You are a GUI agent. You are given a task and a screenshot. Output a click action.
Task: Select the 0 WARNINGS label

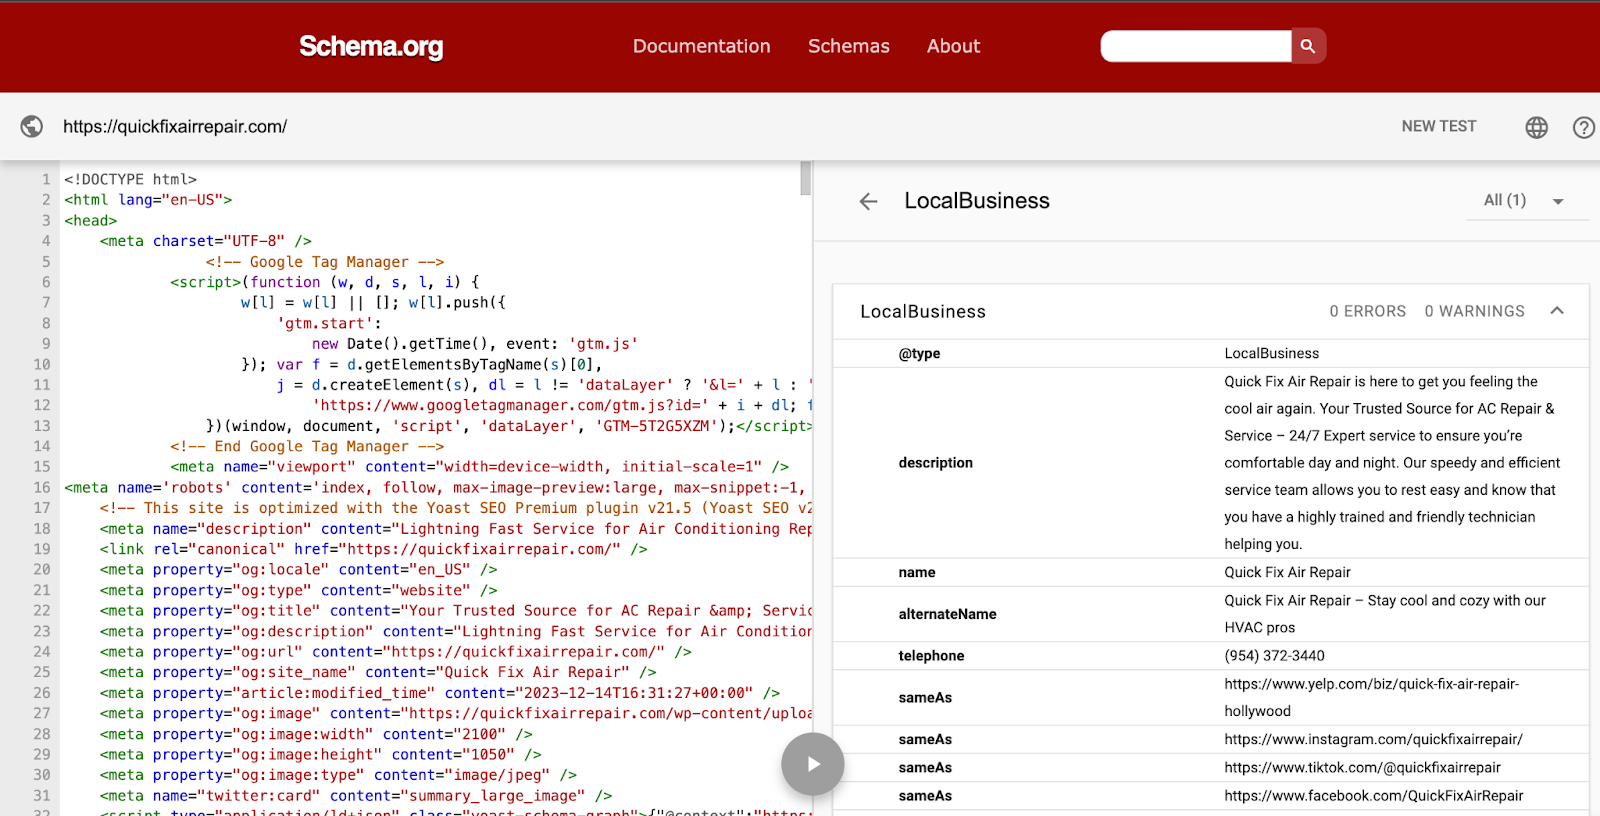click(1474, 311)
